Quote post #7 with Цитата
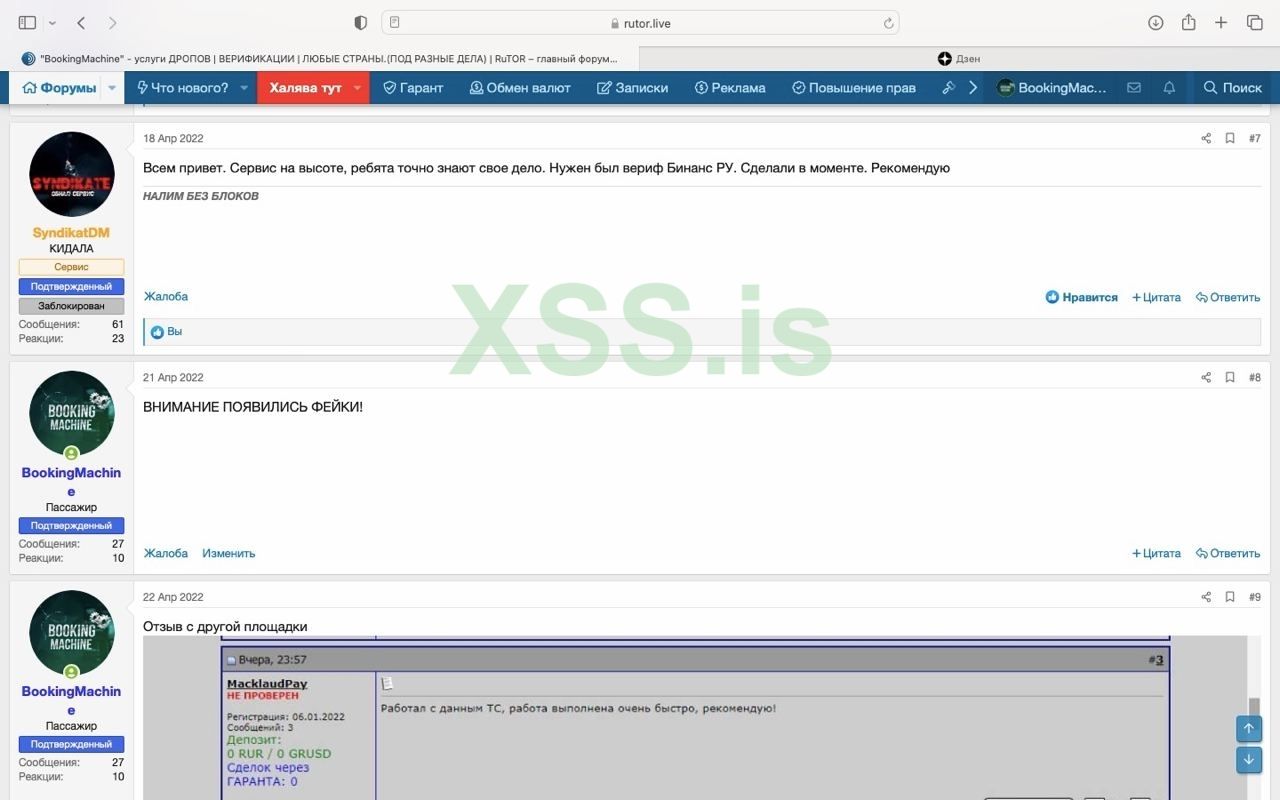The image size is (1280, 800). (1156, 297)
